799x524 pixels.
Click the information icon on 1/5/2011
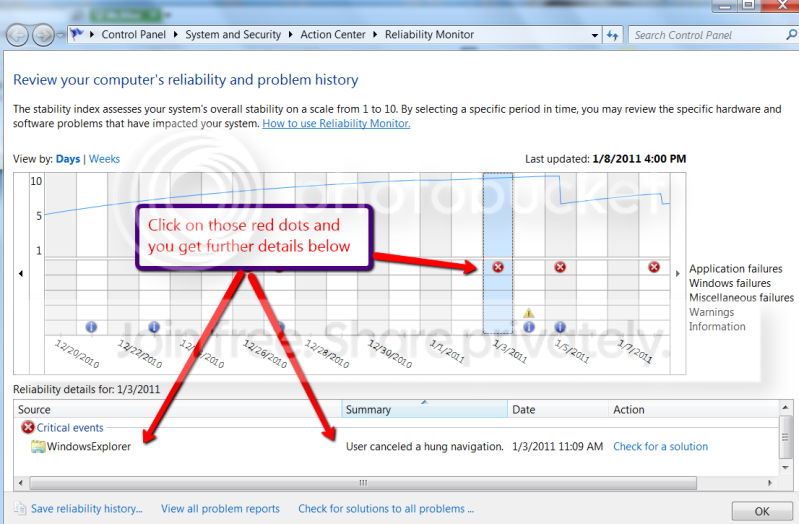pos(560,327)
